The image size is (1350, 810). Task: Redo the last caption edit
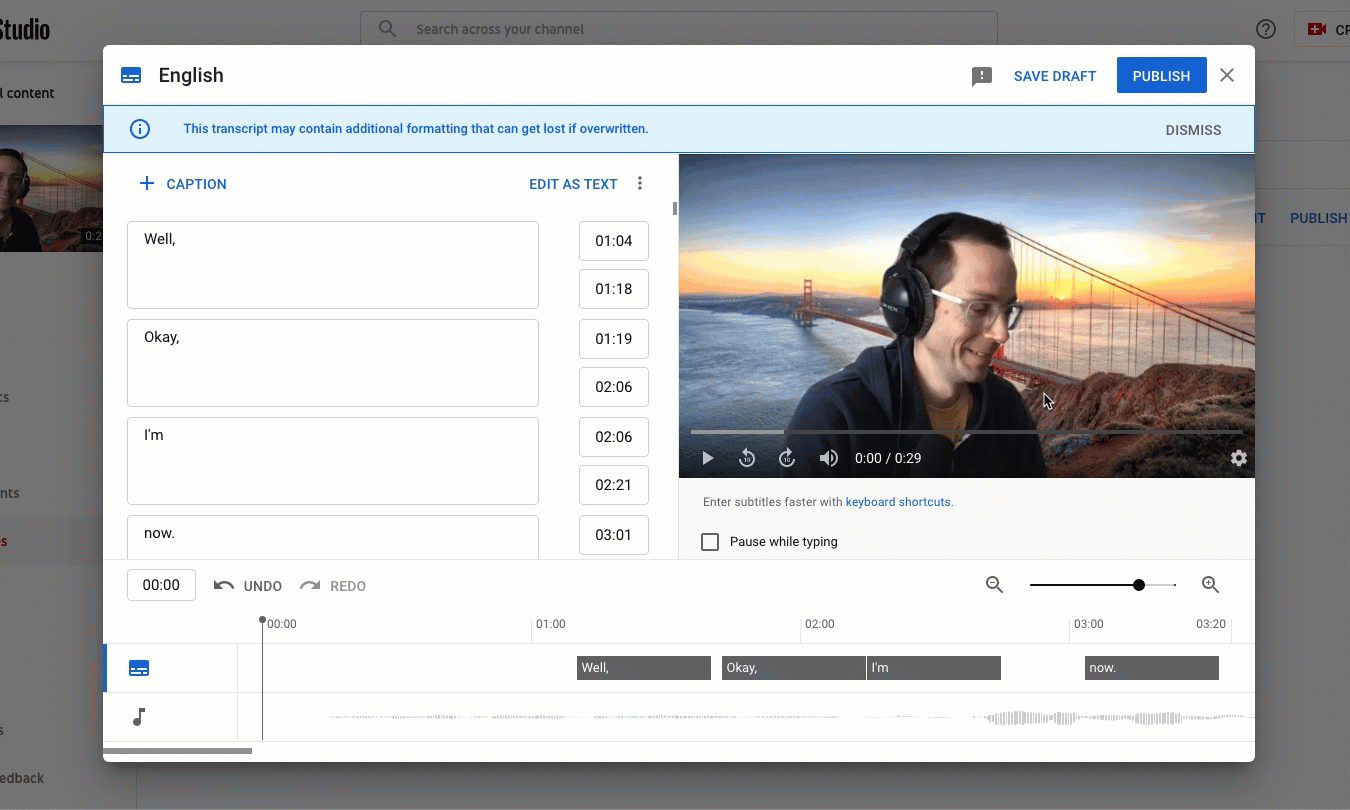(x=333, y=585)
